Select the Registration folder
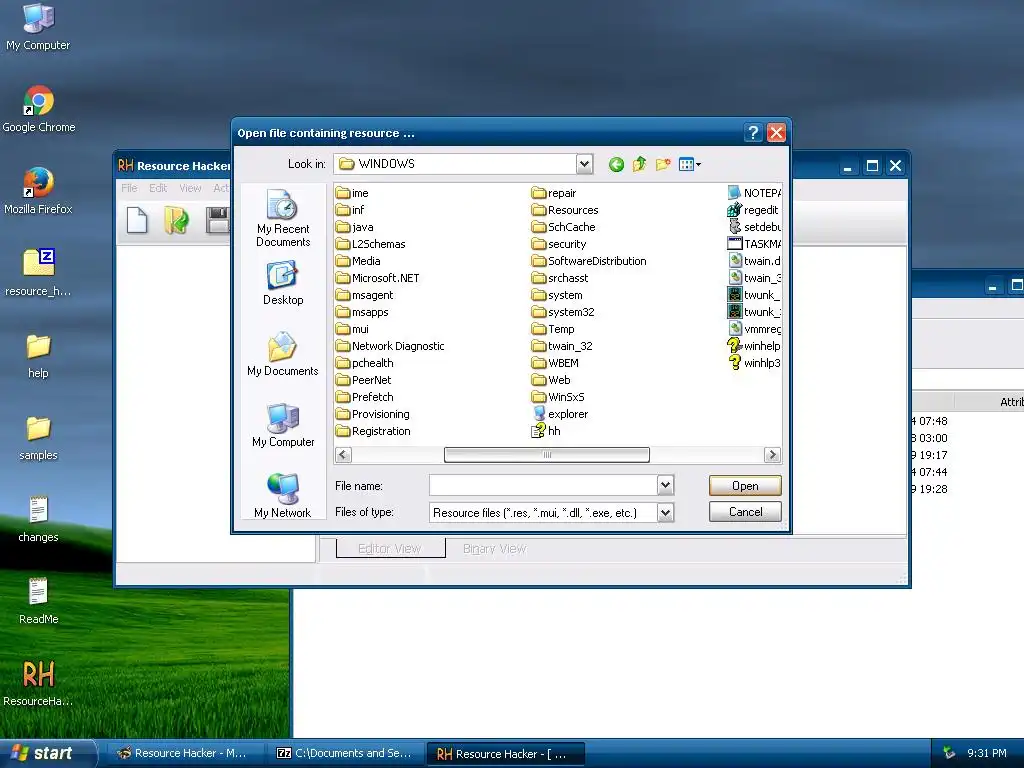The width and height of the screenshot is (1024, 768). (x=373, y=431)
